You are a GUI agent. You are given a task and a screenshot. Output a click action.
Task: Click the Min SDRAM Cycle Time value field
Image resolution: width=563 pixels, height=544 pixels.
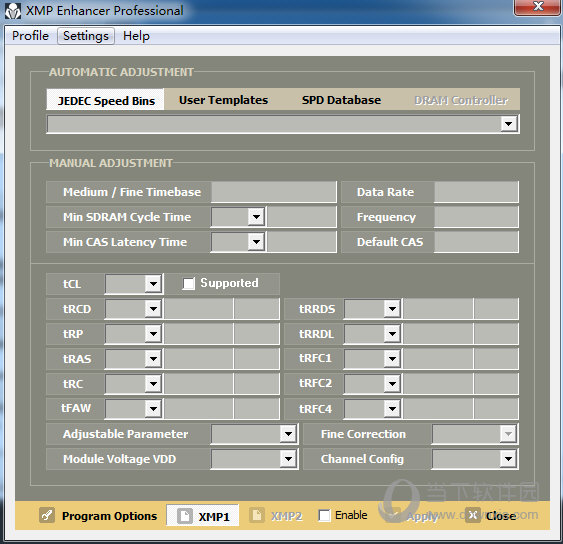click(x=302, y=217)
